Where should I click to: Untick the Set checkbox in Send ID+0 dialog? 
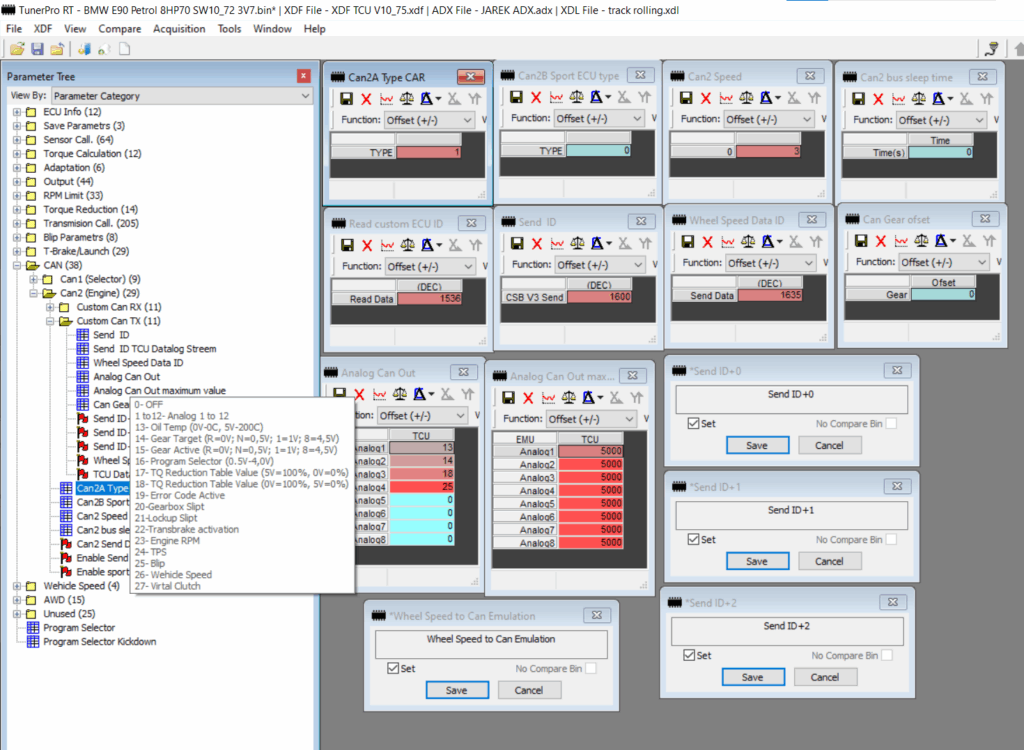(694, 424)
